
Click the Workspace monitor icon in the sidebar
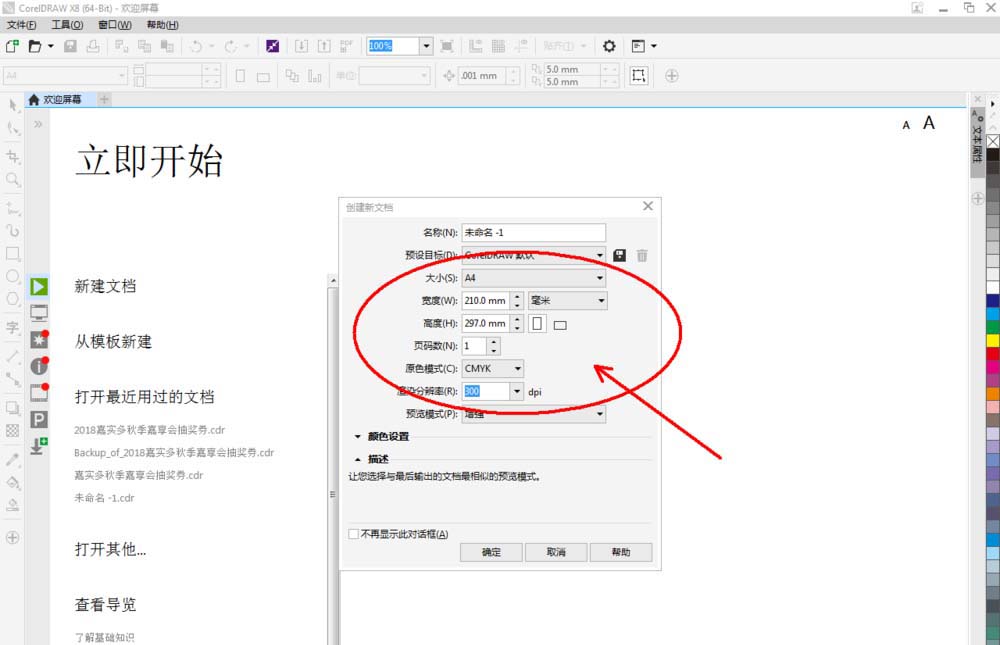point(39,313)
